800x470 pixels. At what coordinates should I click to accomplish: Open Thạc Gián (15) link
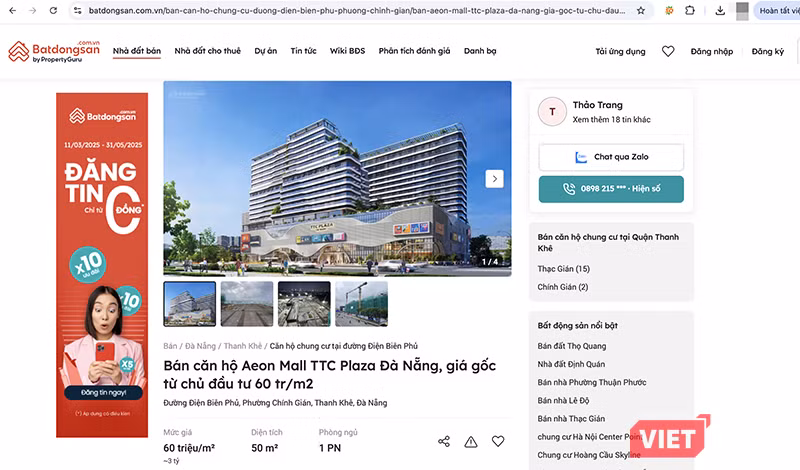click(x=563, y=269)
